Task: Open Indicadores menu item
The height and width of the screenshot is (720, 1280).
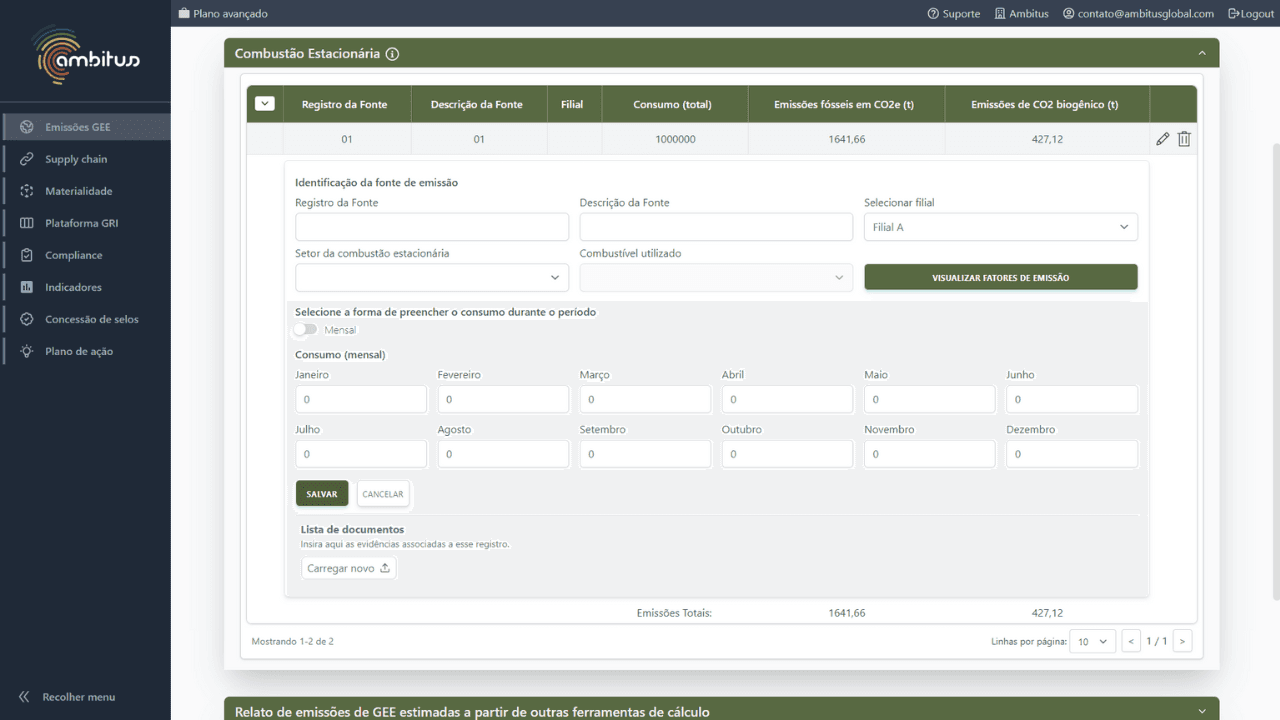Action: [x=86, y=287]
